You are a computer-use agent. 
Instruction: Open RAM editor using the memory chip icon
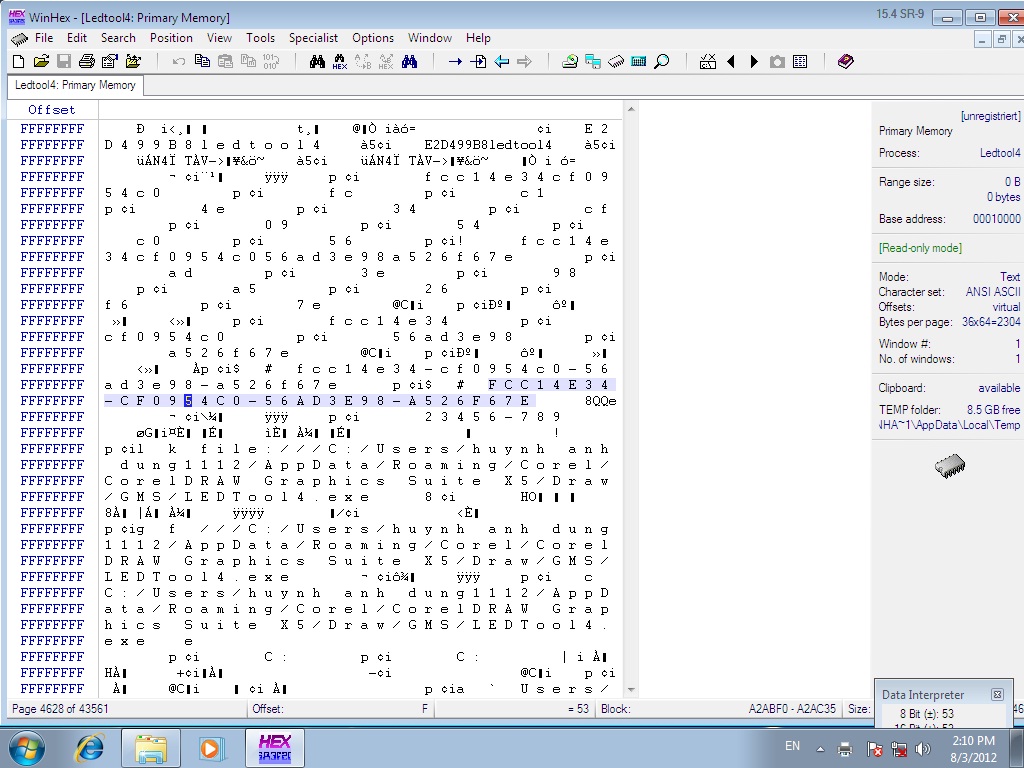616,61
